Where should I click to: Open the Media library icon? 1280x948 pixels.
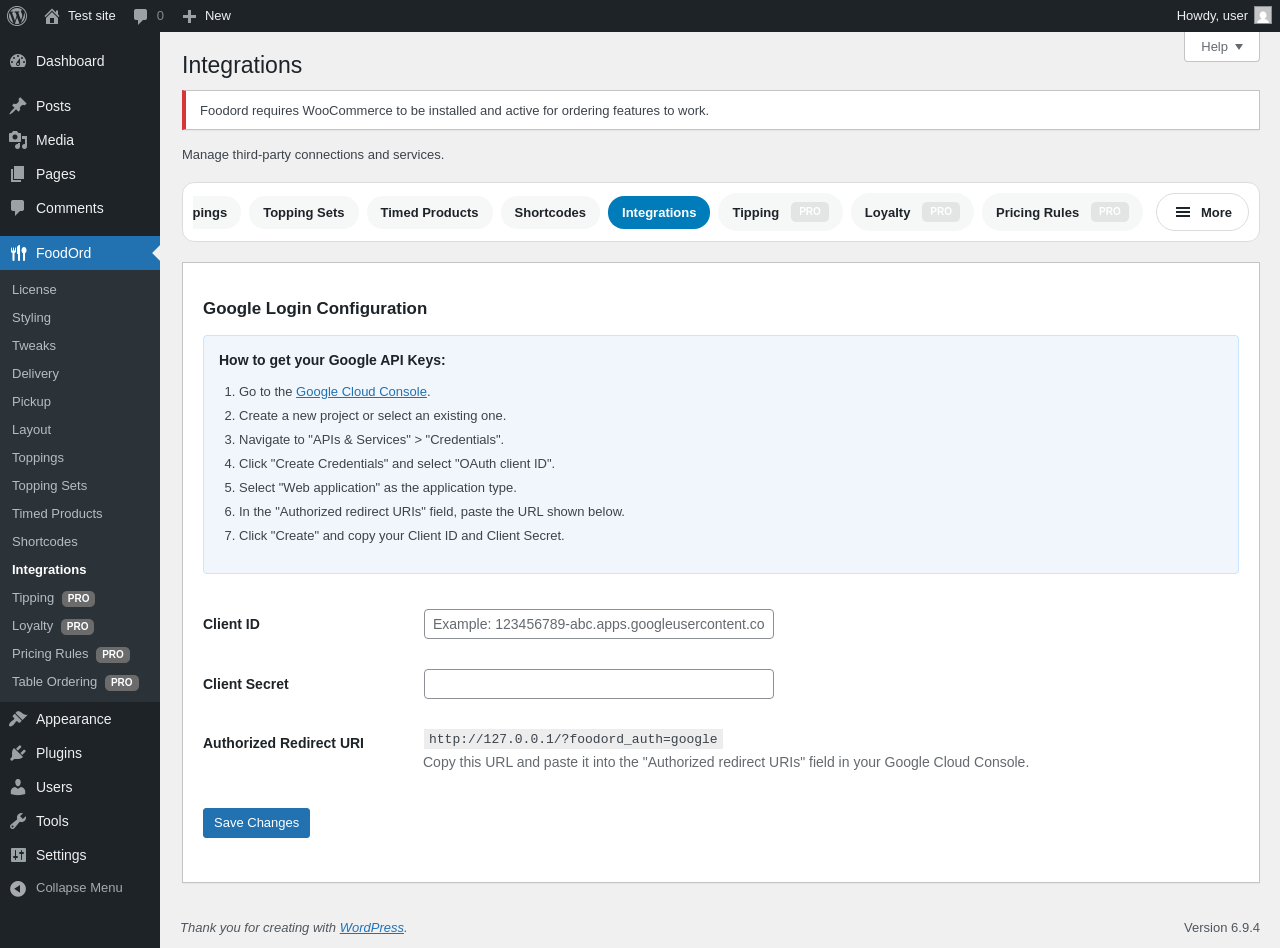[18, 140]
